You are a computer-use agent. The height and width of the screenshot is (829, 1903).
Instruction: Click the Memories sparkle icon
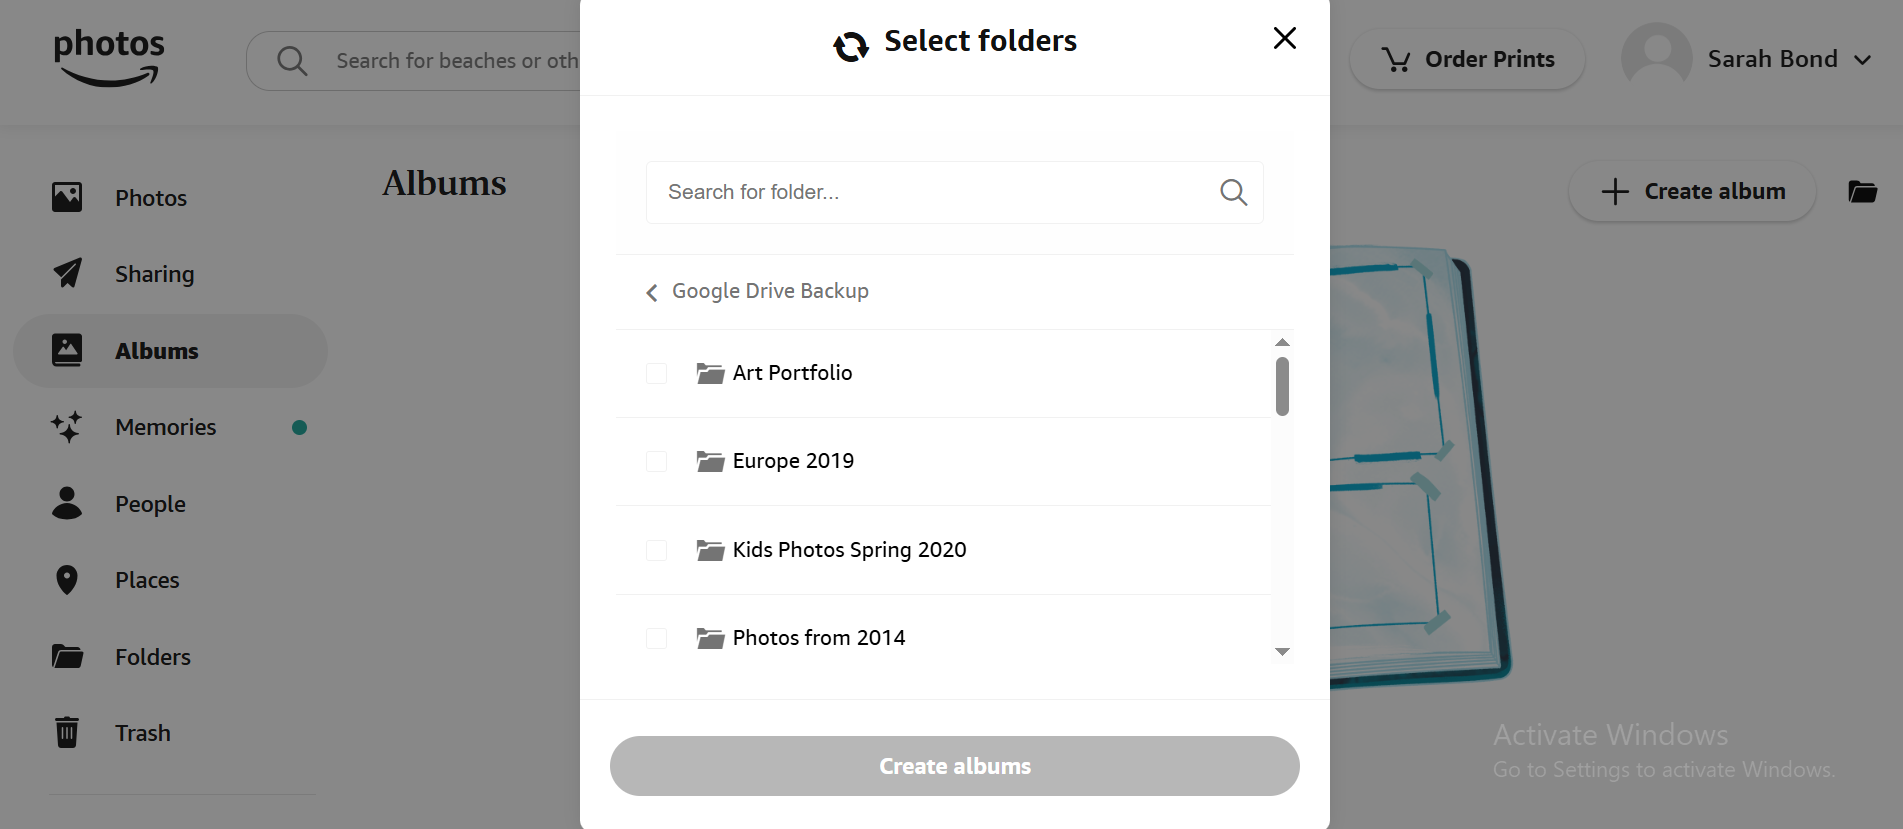(67, 427)
